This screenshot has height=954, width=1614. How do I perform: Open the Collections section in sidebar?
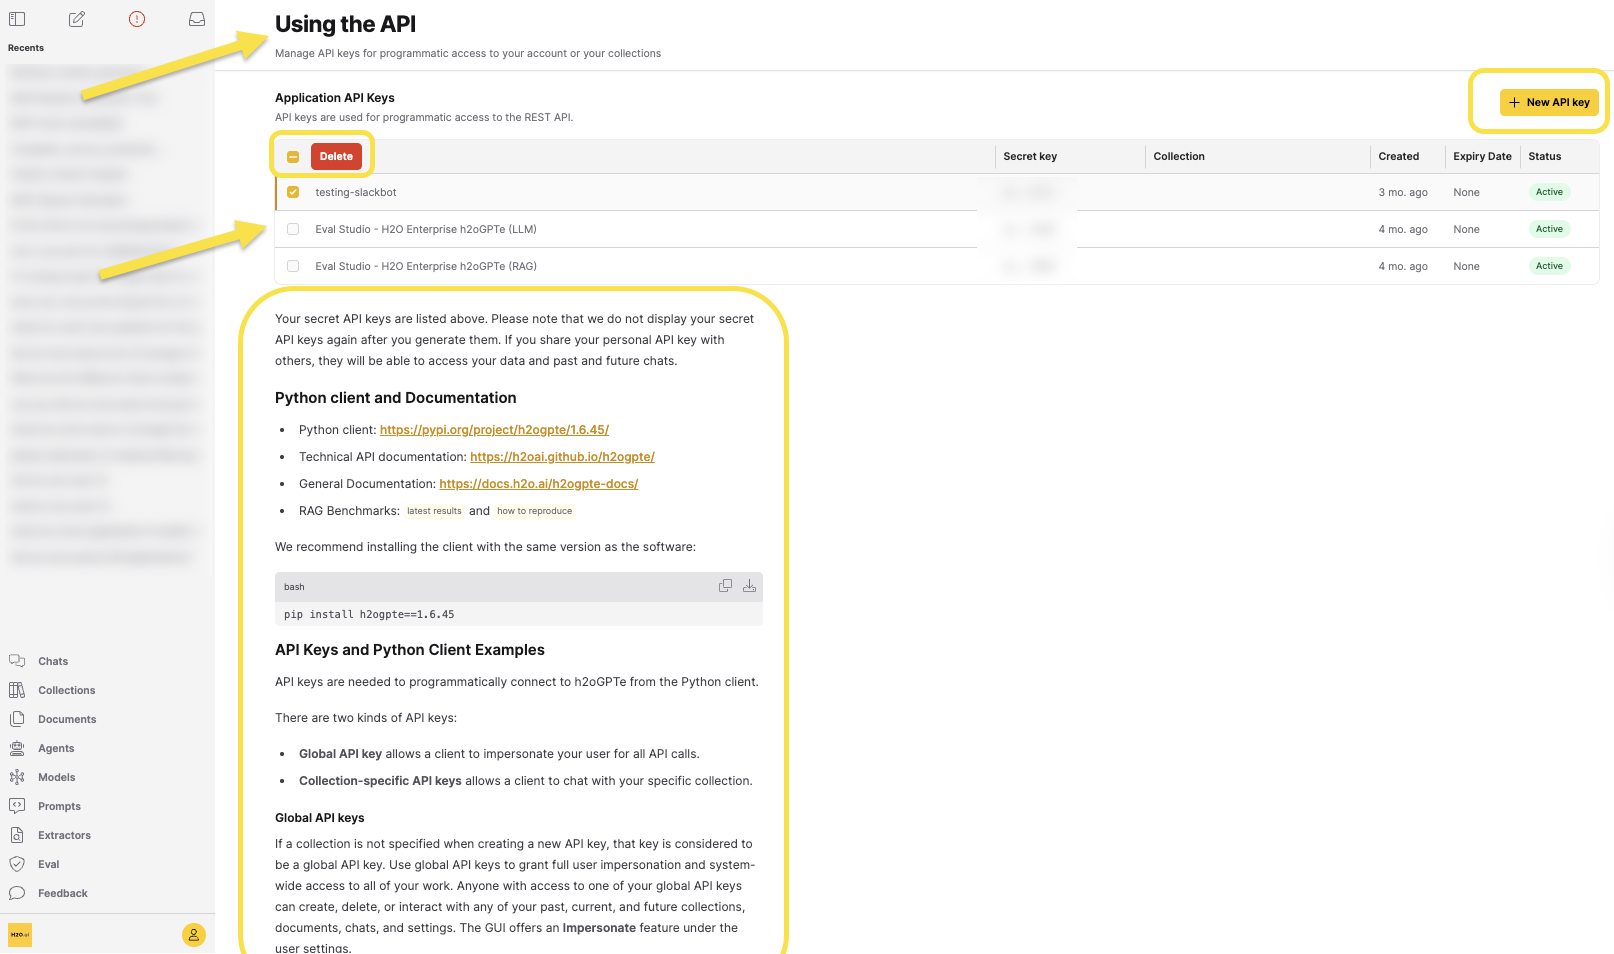point(66,690)
